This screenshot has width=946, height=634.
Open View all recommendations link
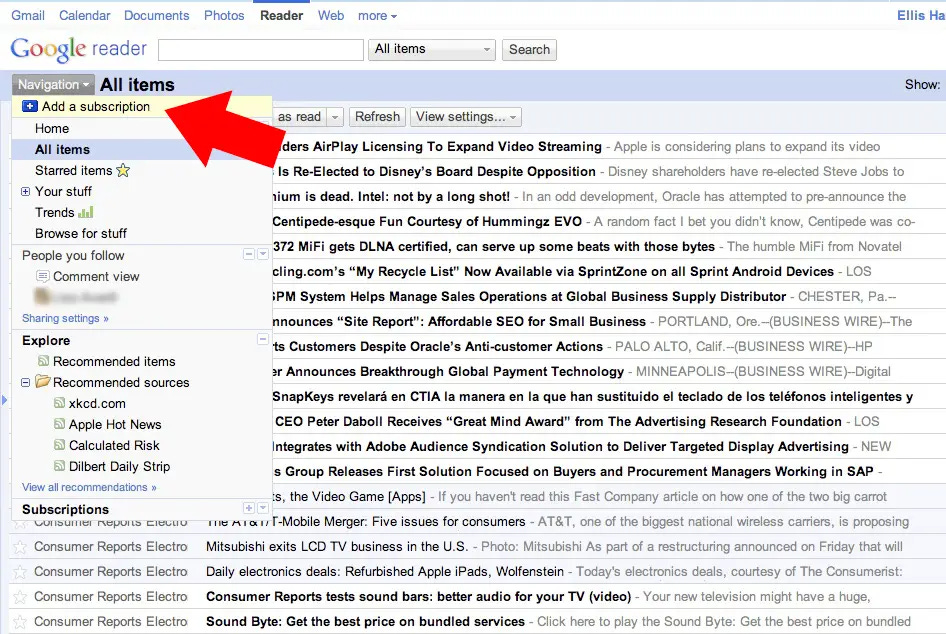(x=89, y=487)
